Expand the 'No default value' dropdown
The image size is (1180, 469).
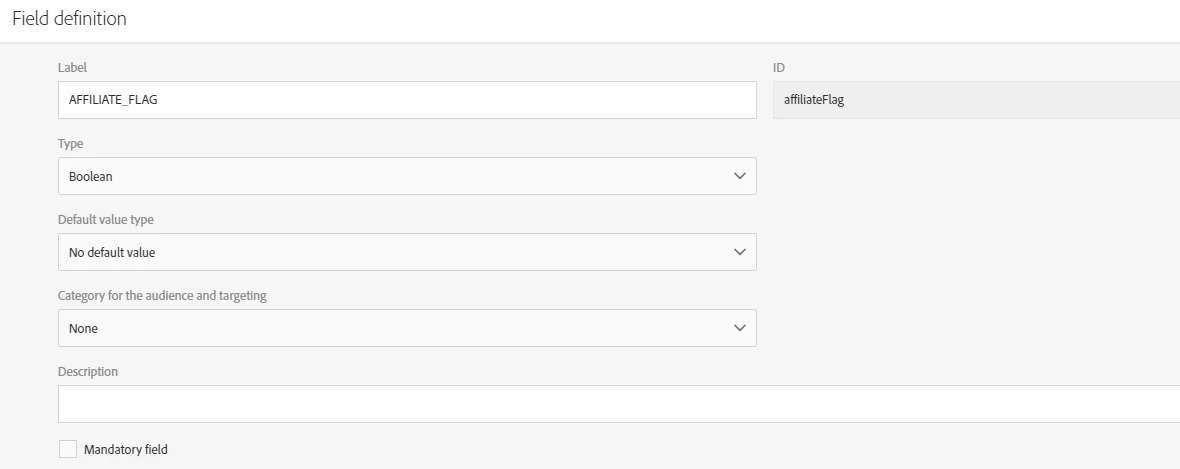pos(400,252)
